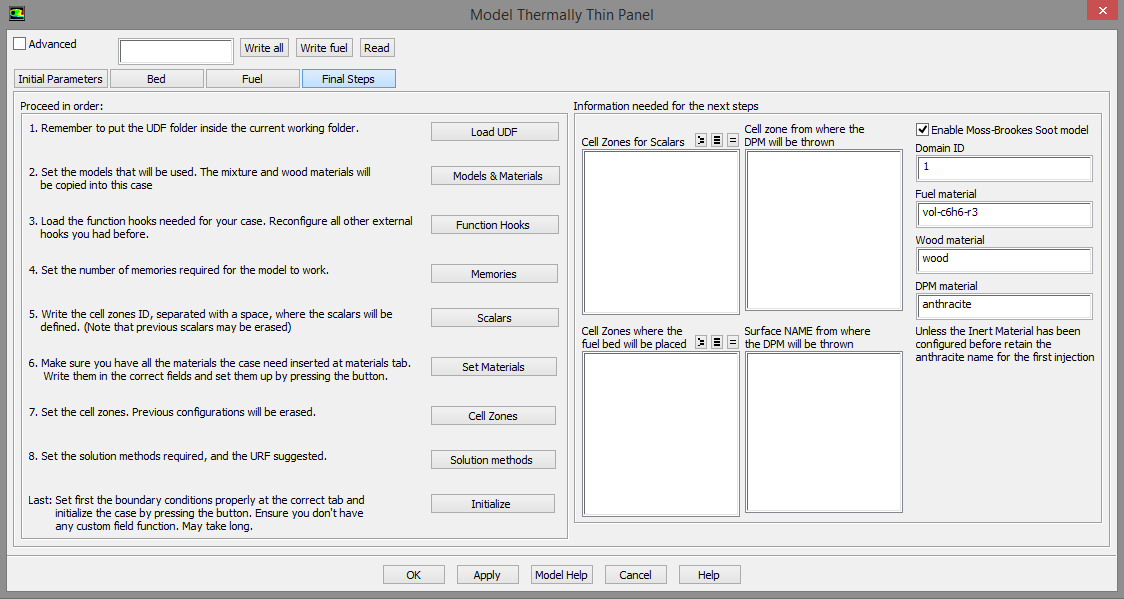Image resolution: width=1124 pixels, height=599 pixels.
Task: Click the Help button
Action: [x=709, y=575]
